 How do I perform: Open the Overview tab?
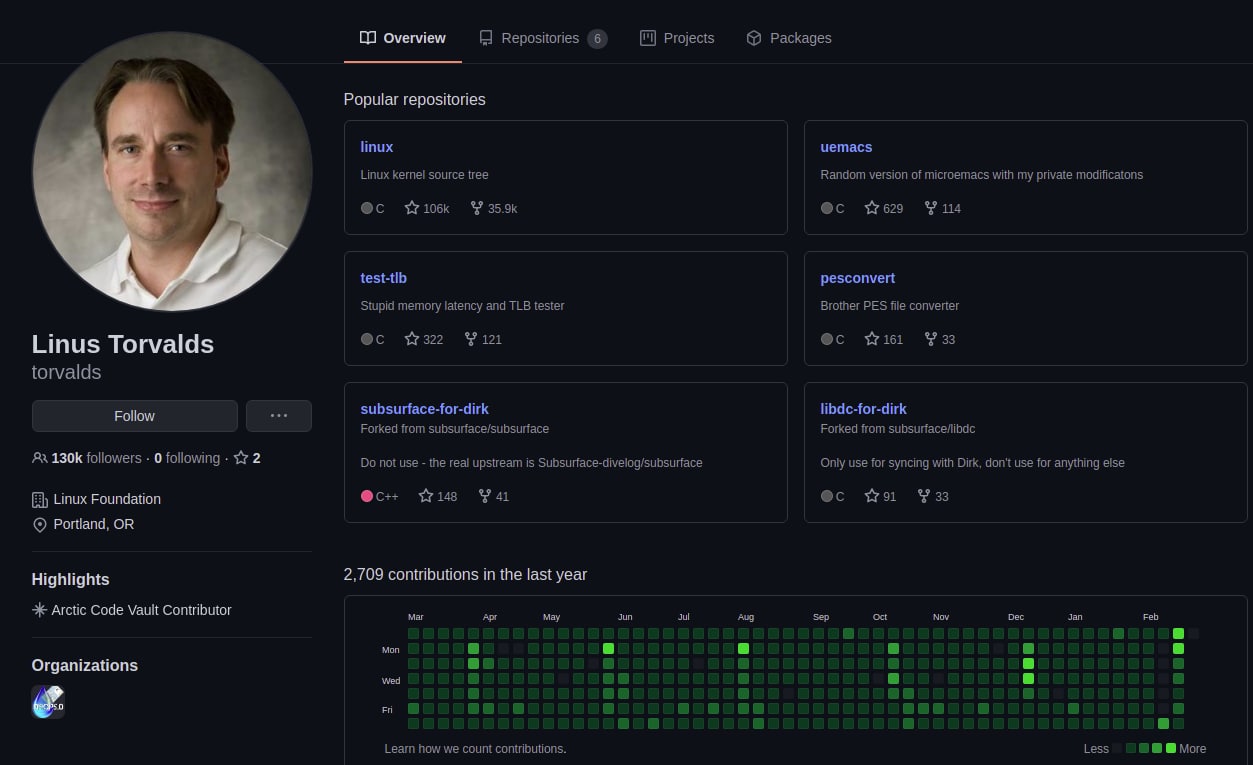402,38
